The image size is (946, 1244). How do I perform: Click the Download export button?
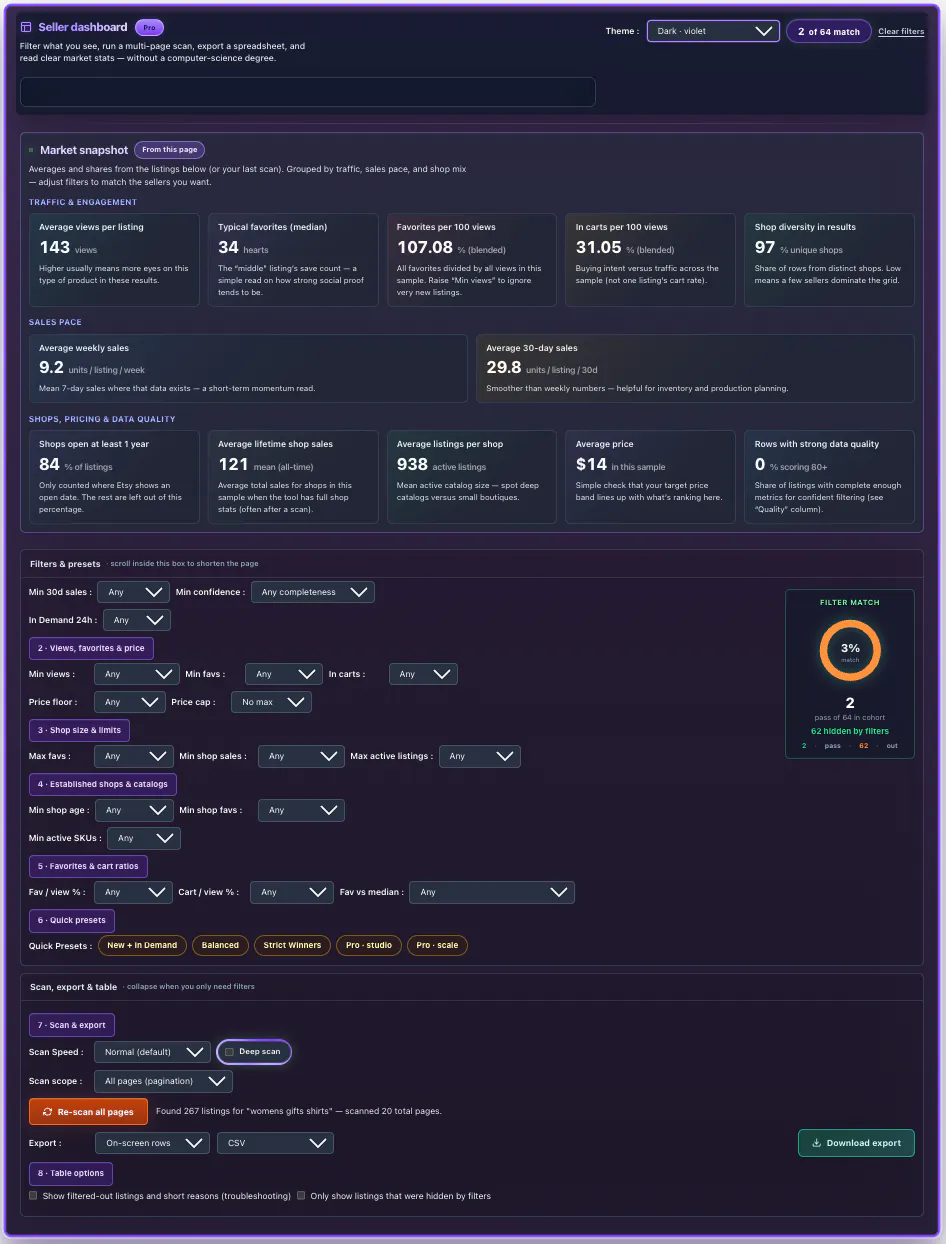point(856,1143)
